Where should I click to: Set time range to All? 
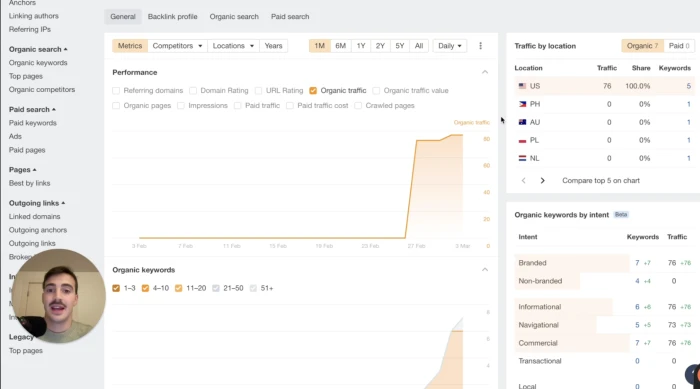click(419, 46)
